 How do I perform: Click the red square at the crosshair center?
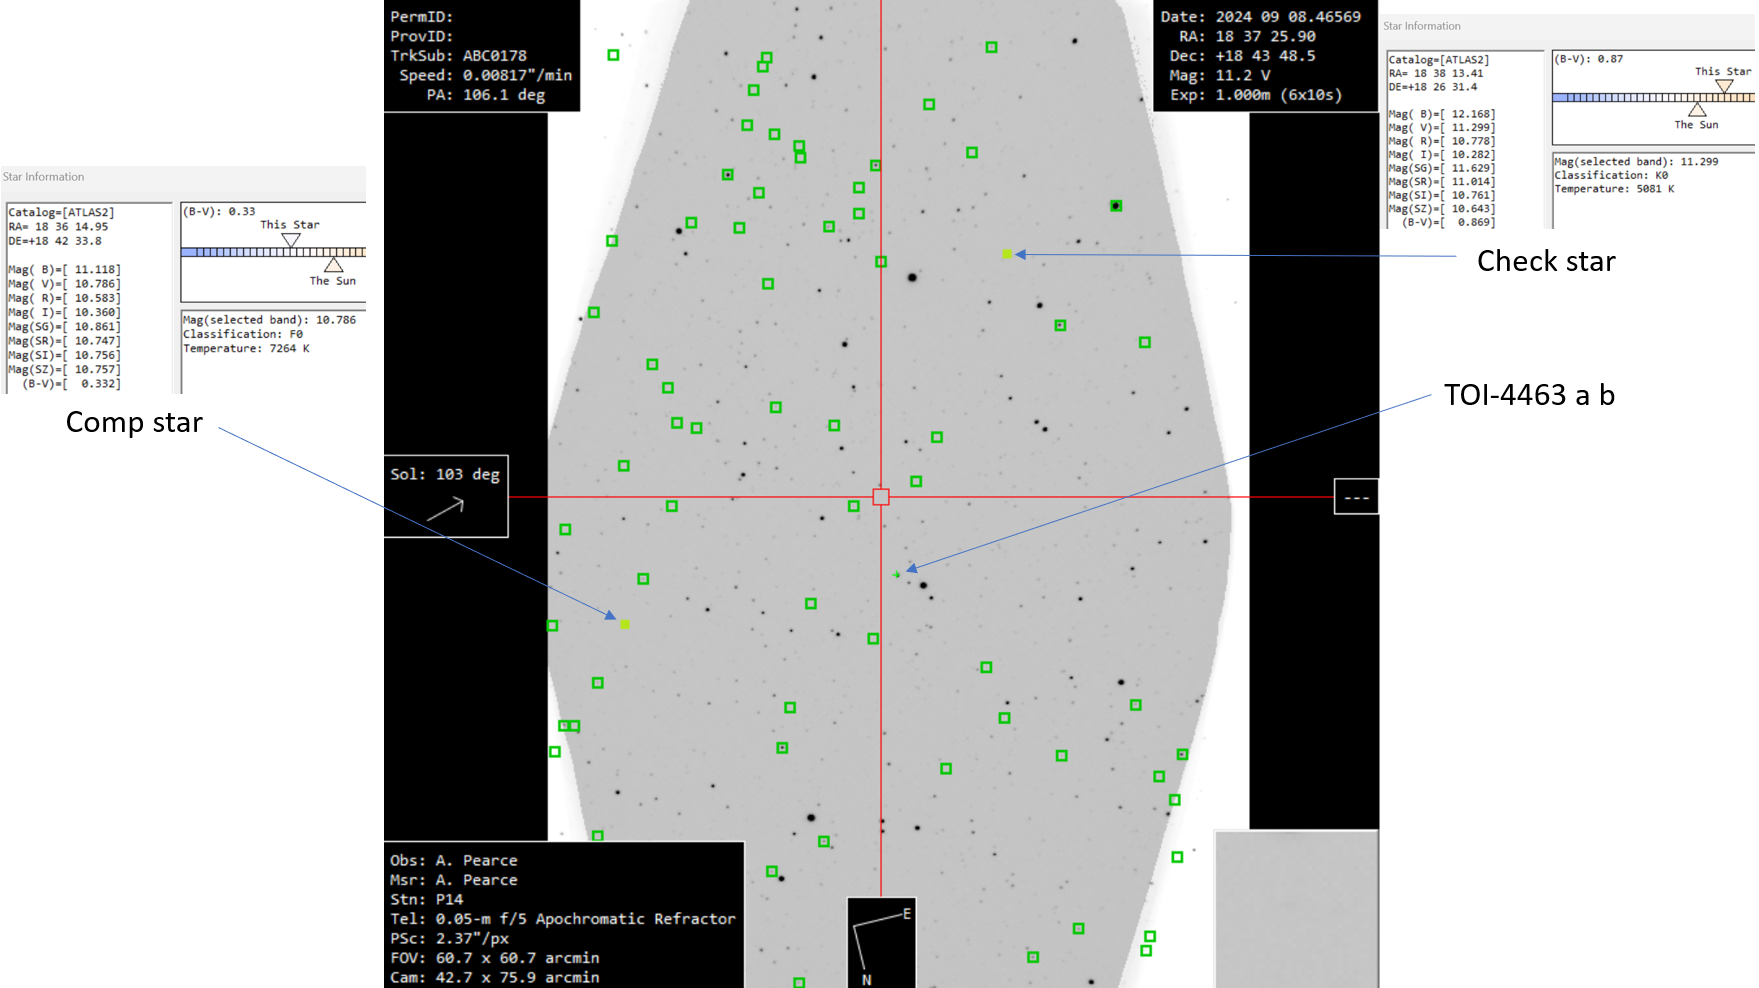pyautogui.click(x=880, y=497)
